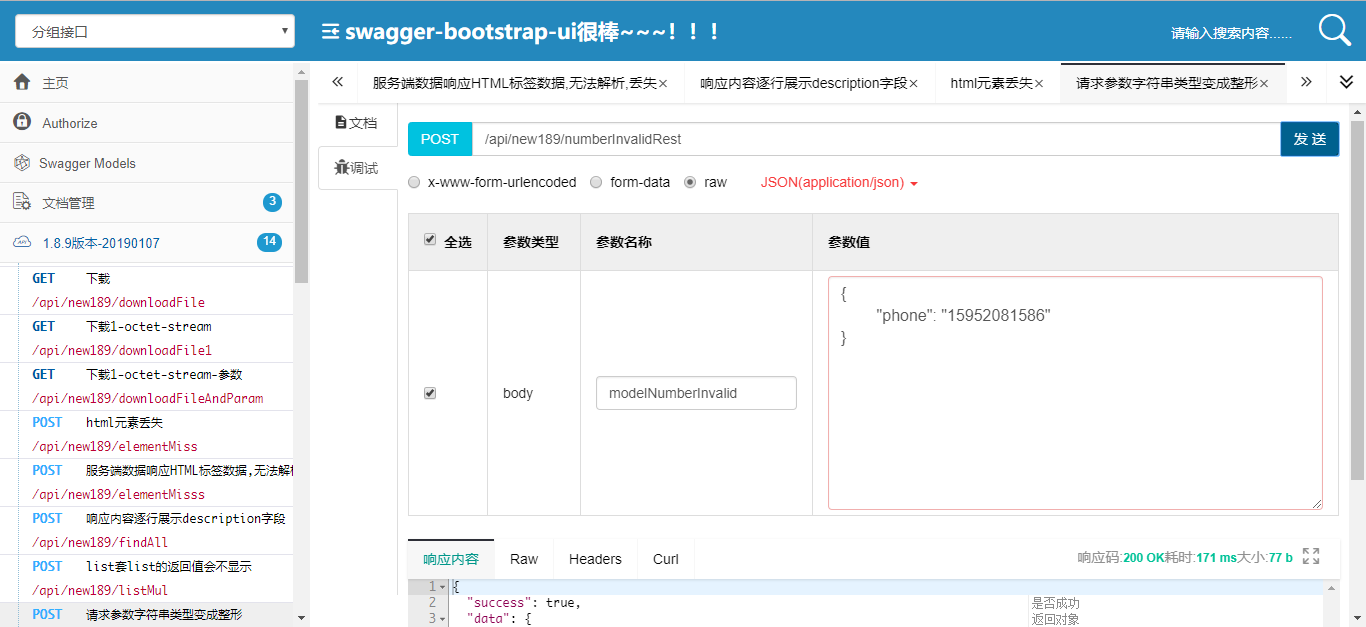The image size is (1366, 627).
Task: Open the Authorize lock item
Action: (69, 123)
